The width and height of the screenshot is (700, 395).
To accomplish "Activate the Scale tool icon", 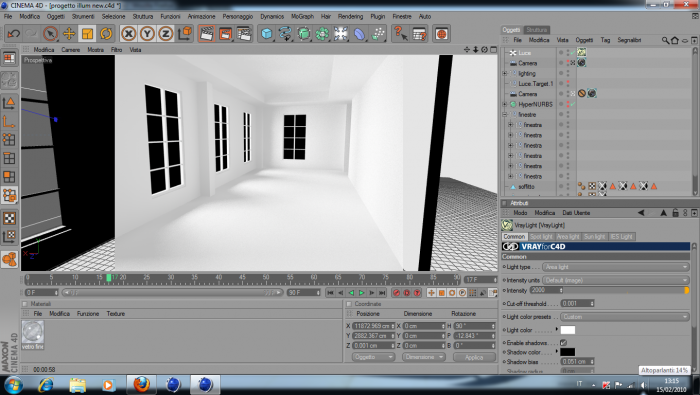I will [87, 33].
